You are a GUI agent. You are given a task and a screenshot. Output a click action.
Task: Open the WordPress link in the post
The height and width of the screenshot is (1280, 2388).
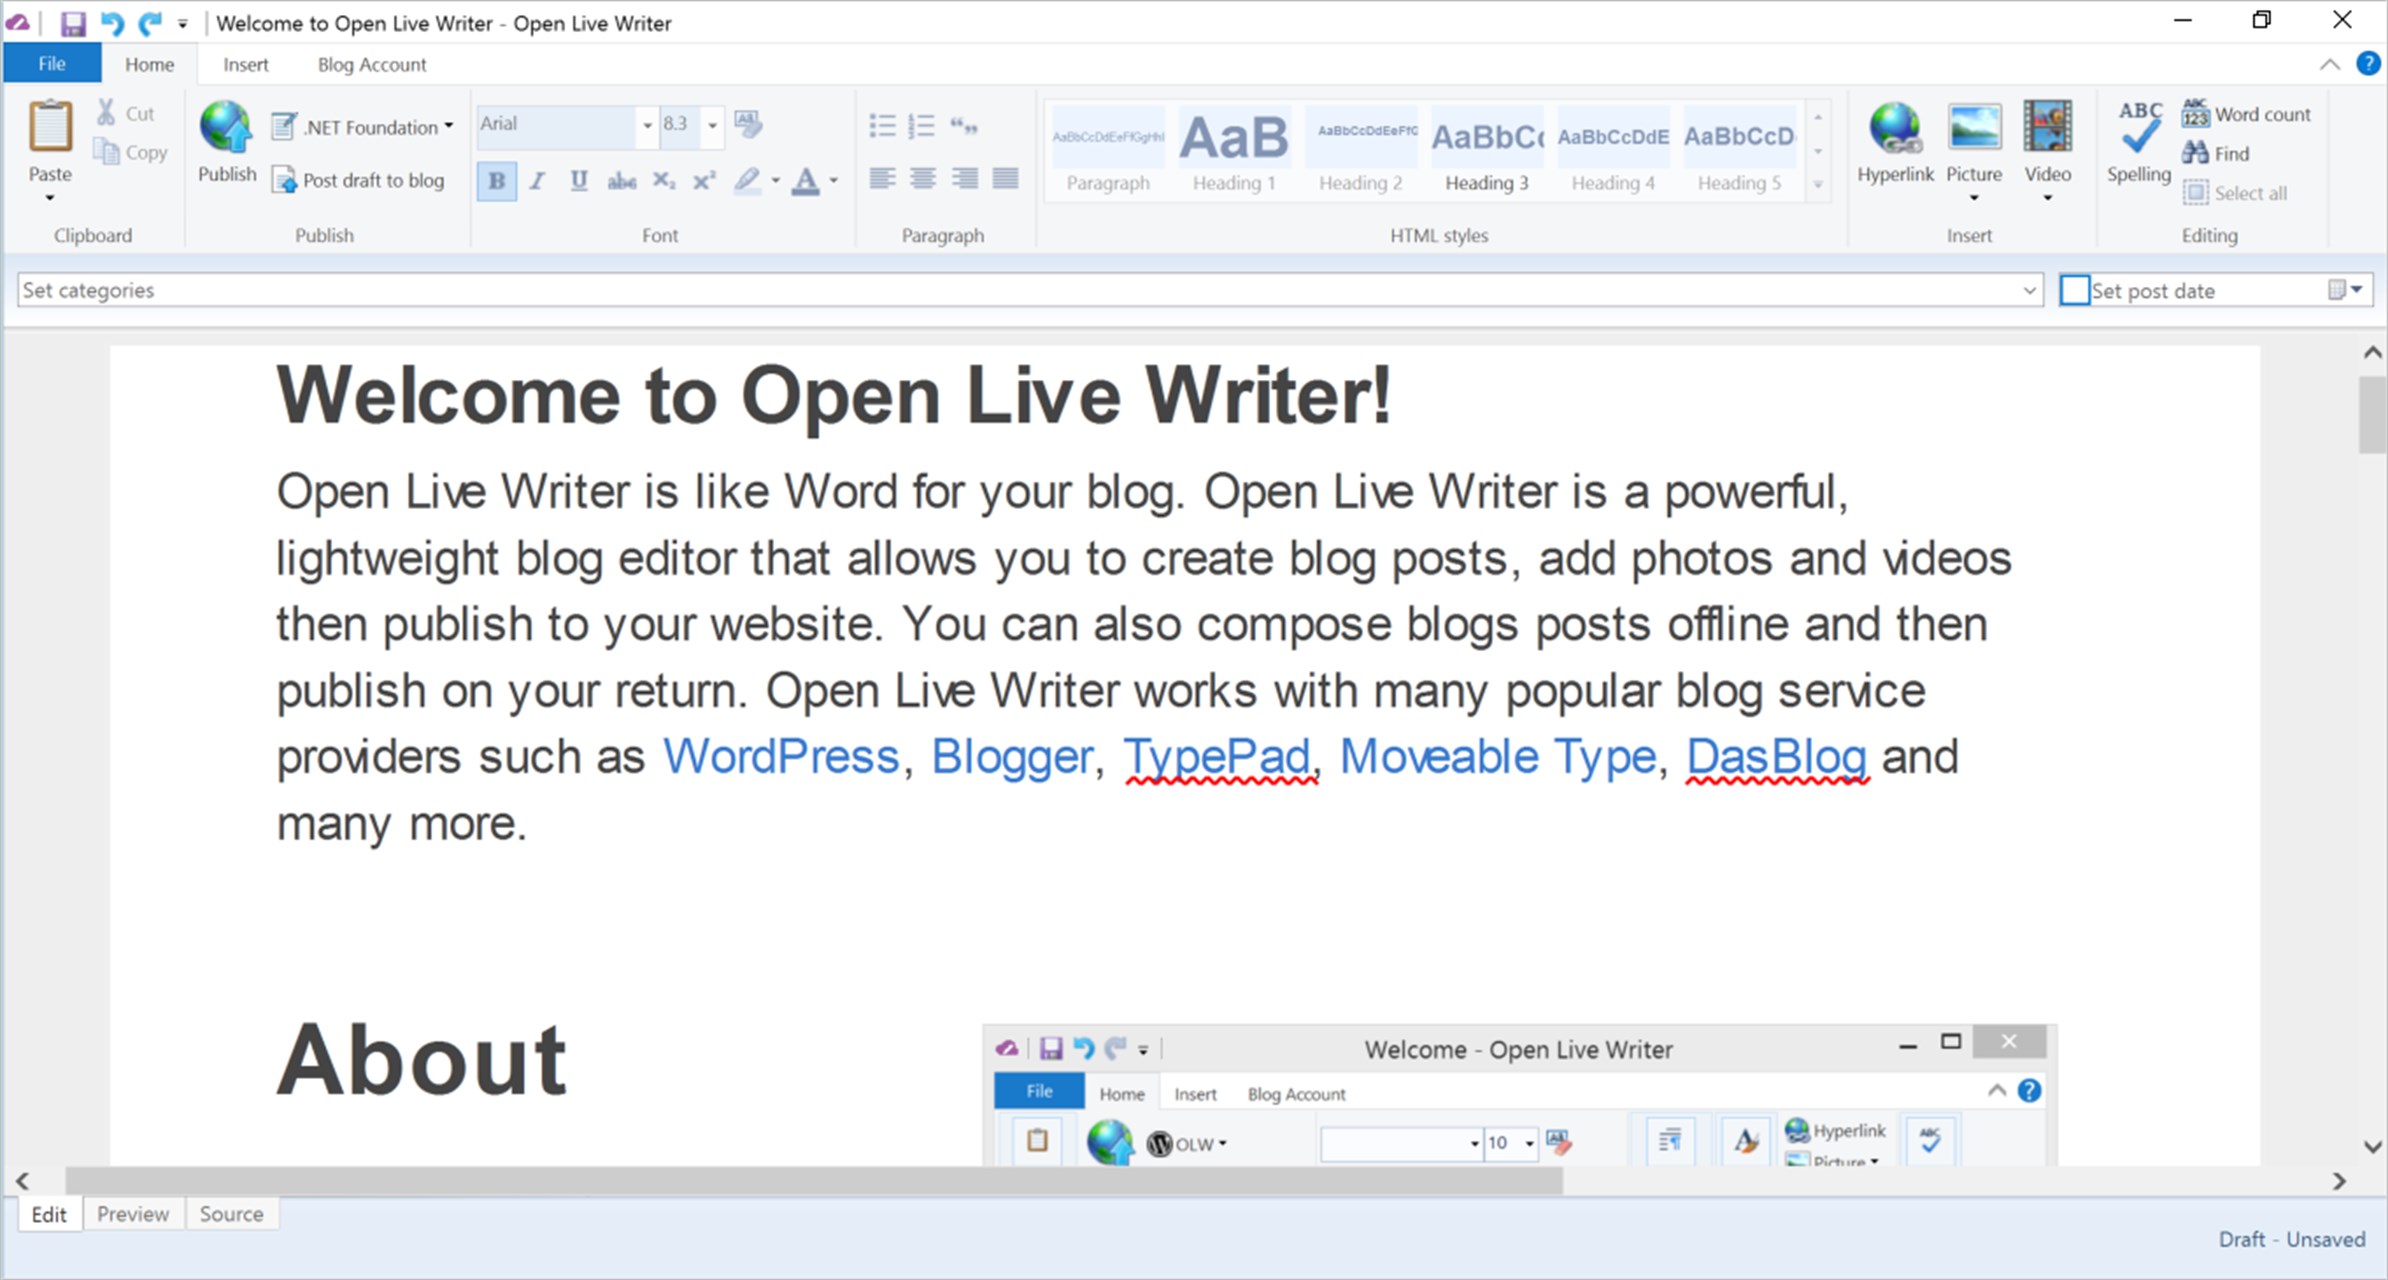781,756
